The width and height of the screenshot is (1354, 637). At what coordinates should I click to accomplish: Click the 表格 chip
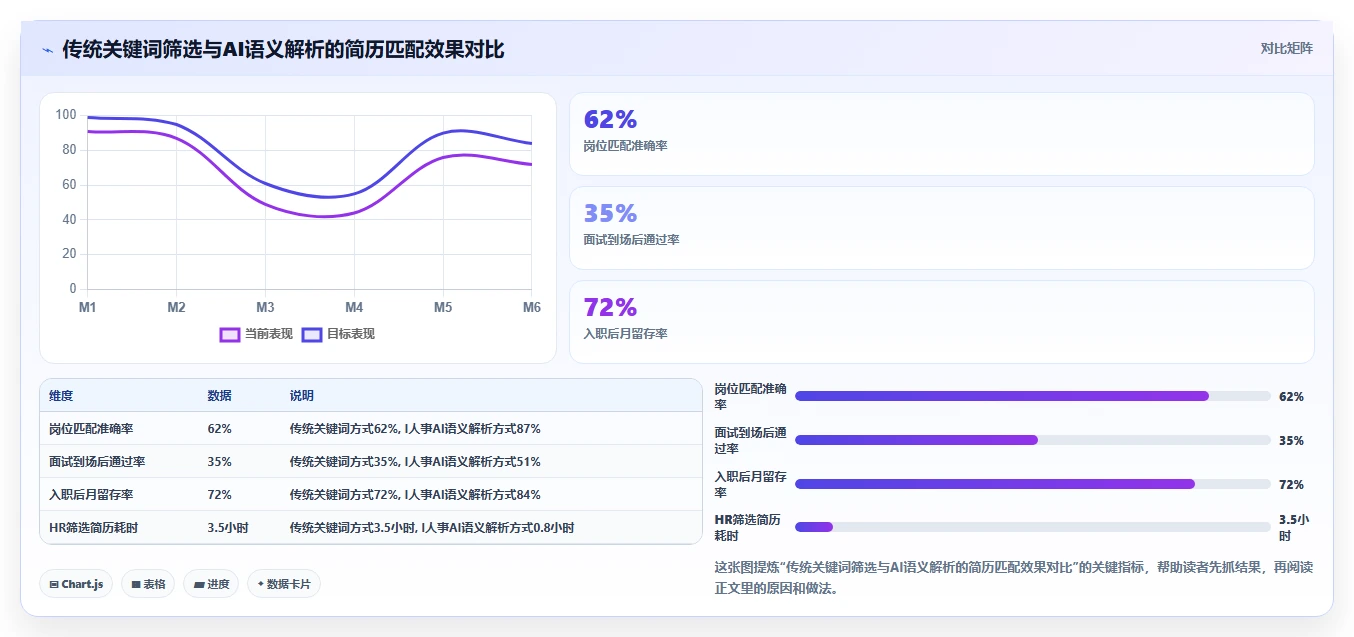tap(148, 584)
